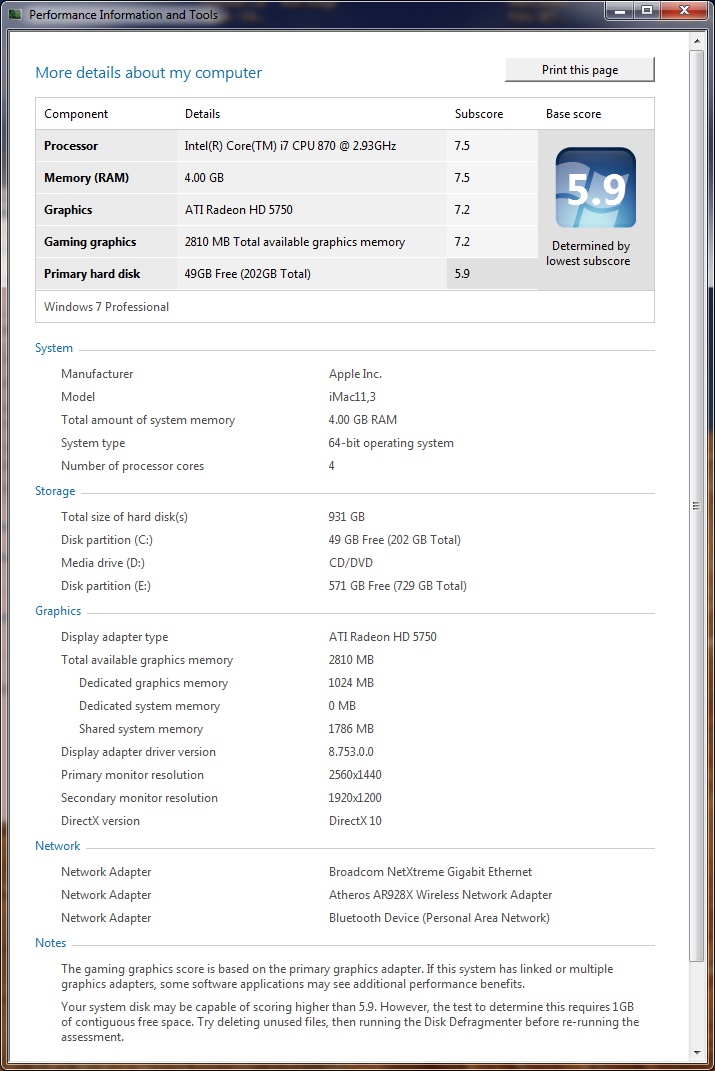Click '49GB Free (202GB Total)' cell

247,274
